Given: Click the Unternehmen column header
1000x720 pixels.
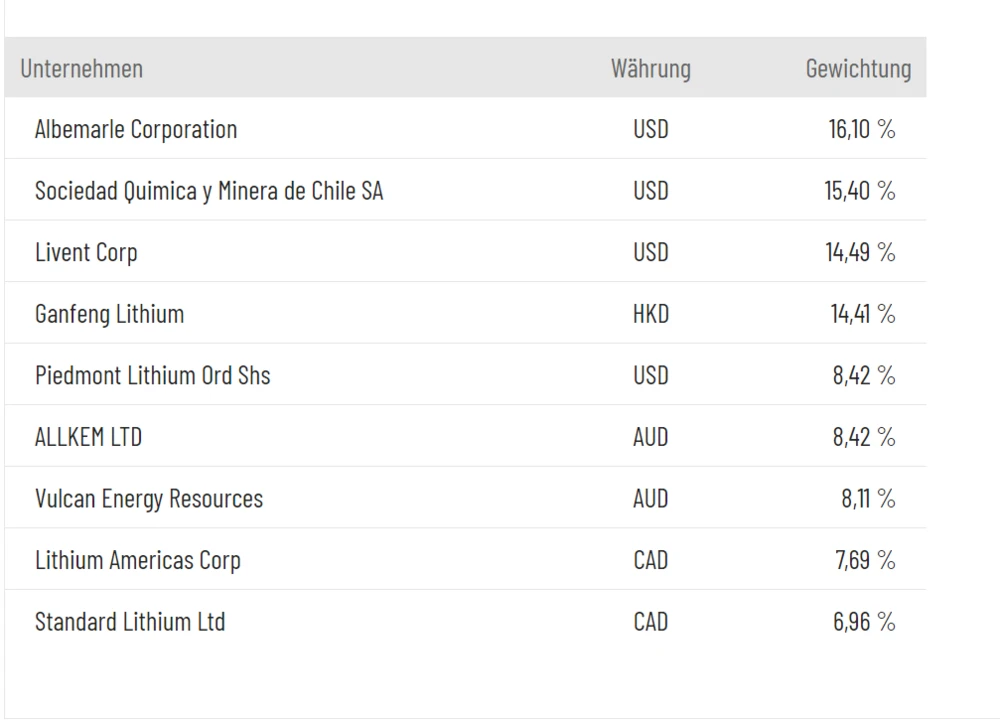Looking at the screenshot, I should 81,69.
